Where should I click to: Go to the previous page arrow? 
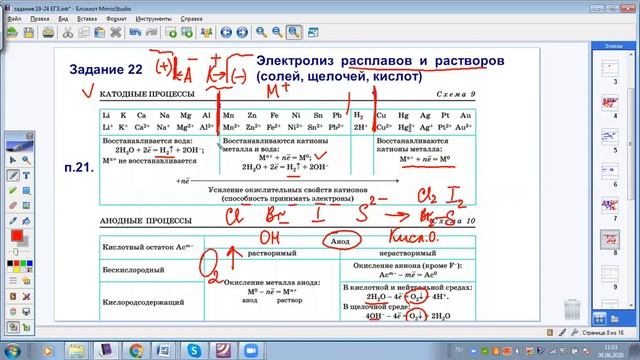226,32
